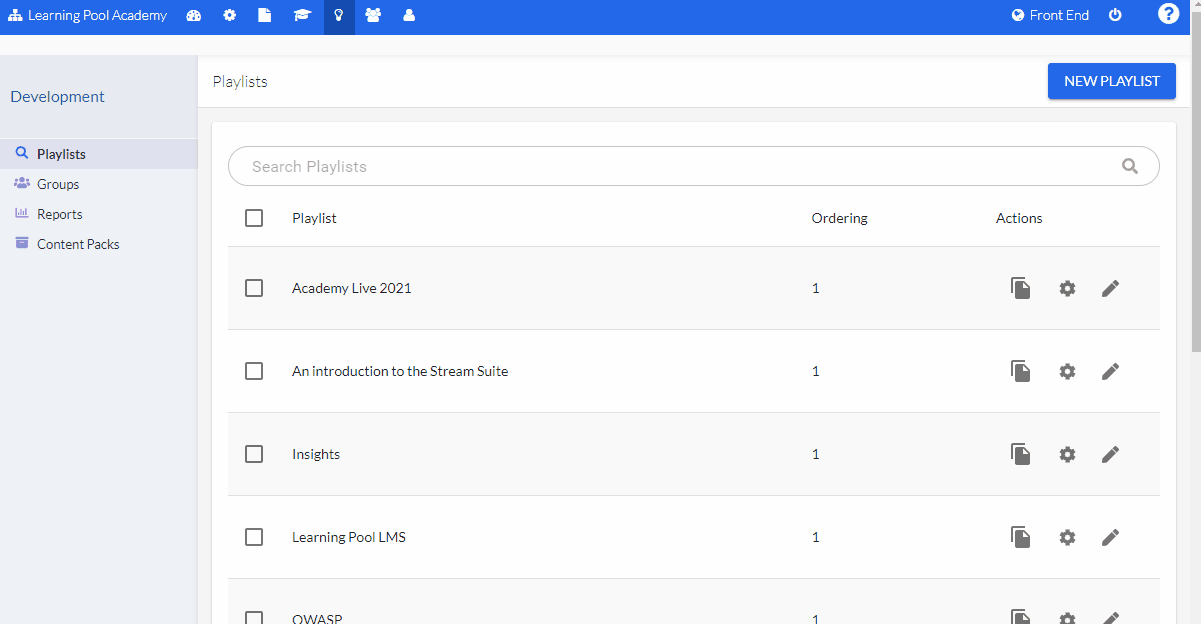Open the courses graduation cap icon
This screenshot has height=624, width=1201.
[x=302, y=16]
